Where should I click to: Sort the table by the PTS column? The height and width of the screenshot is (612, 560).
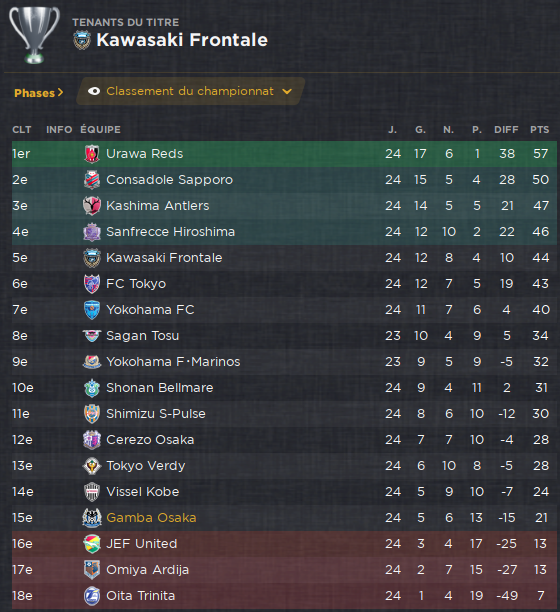point(539,130)
